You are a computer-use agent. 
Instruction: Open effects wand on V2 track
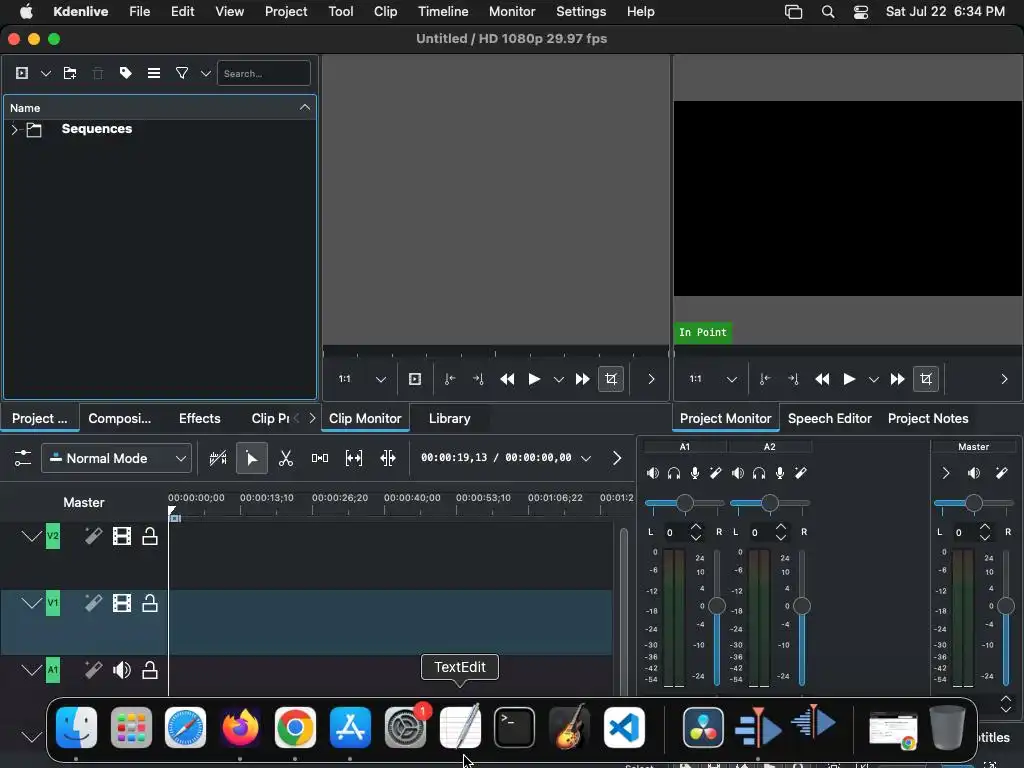93,536
